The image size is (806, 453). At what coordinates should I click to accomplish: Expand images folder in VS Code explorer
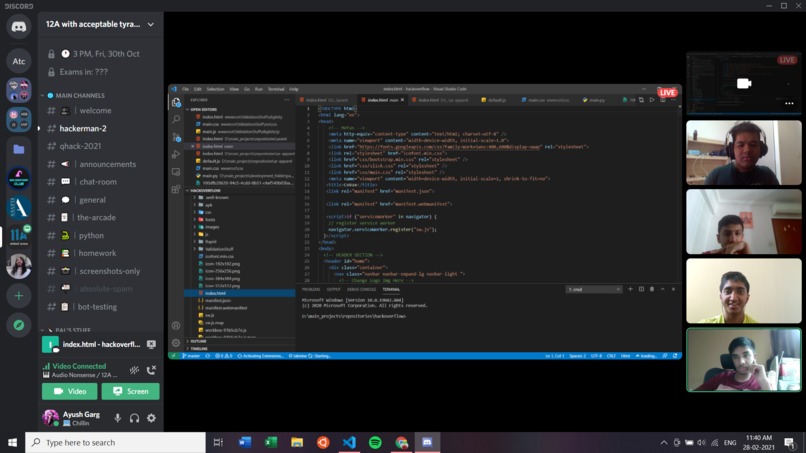212,227
